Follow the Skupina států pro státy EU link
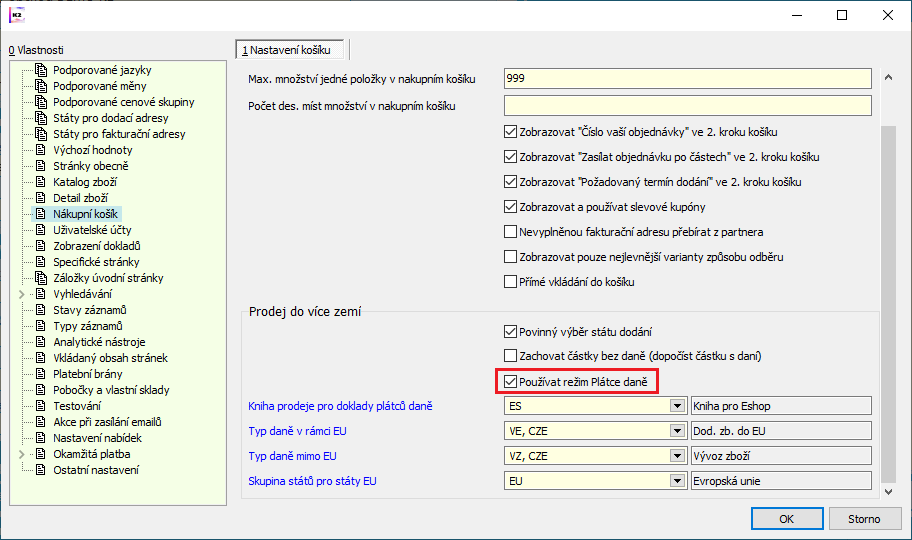 [x=312, y=481]
